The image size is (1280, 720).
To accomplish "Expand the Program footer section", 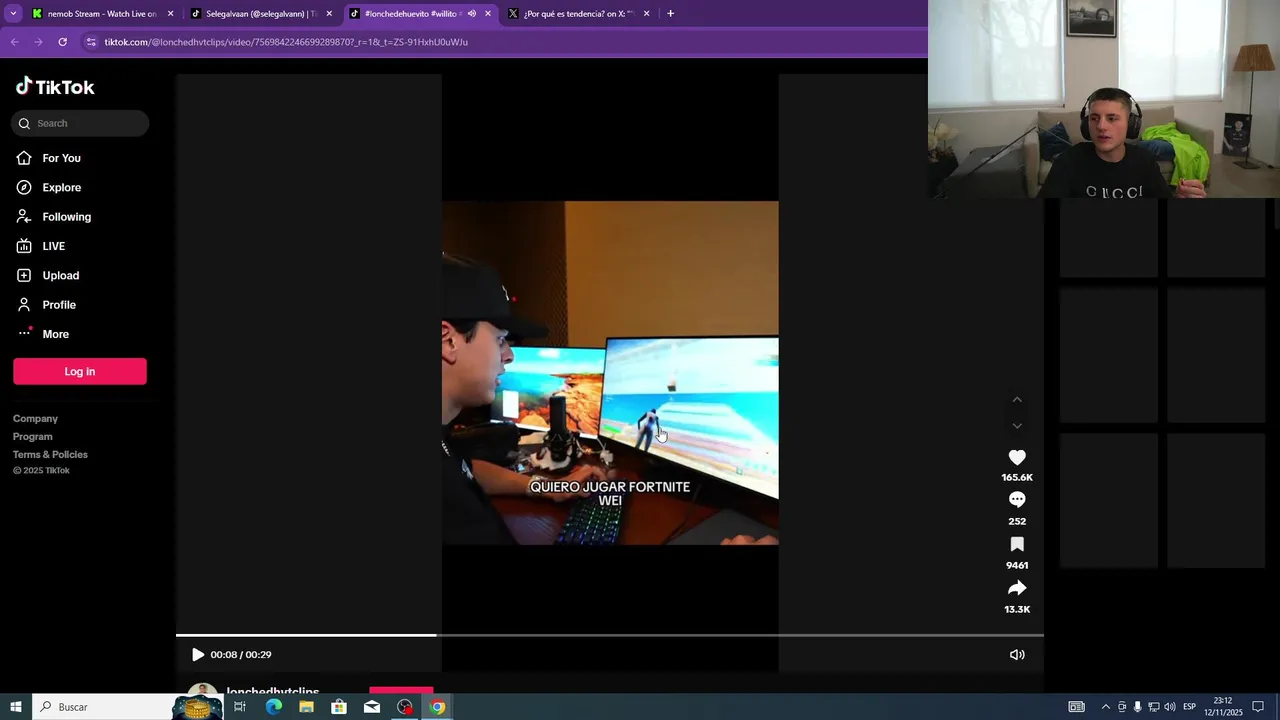I will [x=33, y=437].
